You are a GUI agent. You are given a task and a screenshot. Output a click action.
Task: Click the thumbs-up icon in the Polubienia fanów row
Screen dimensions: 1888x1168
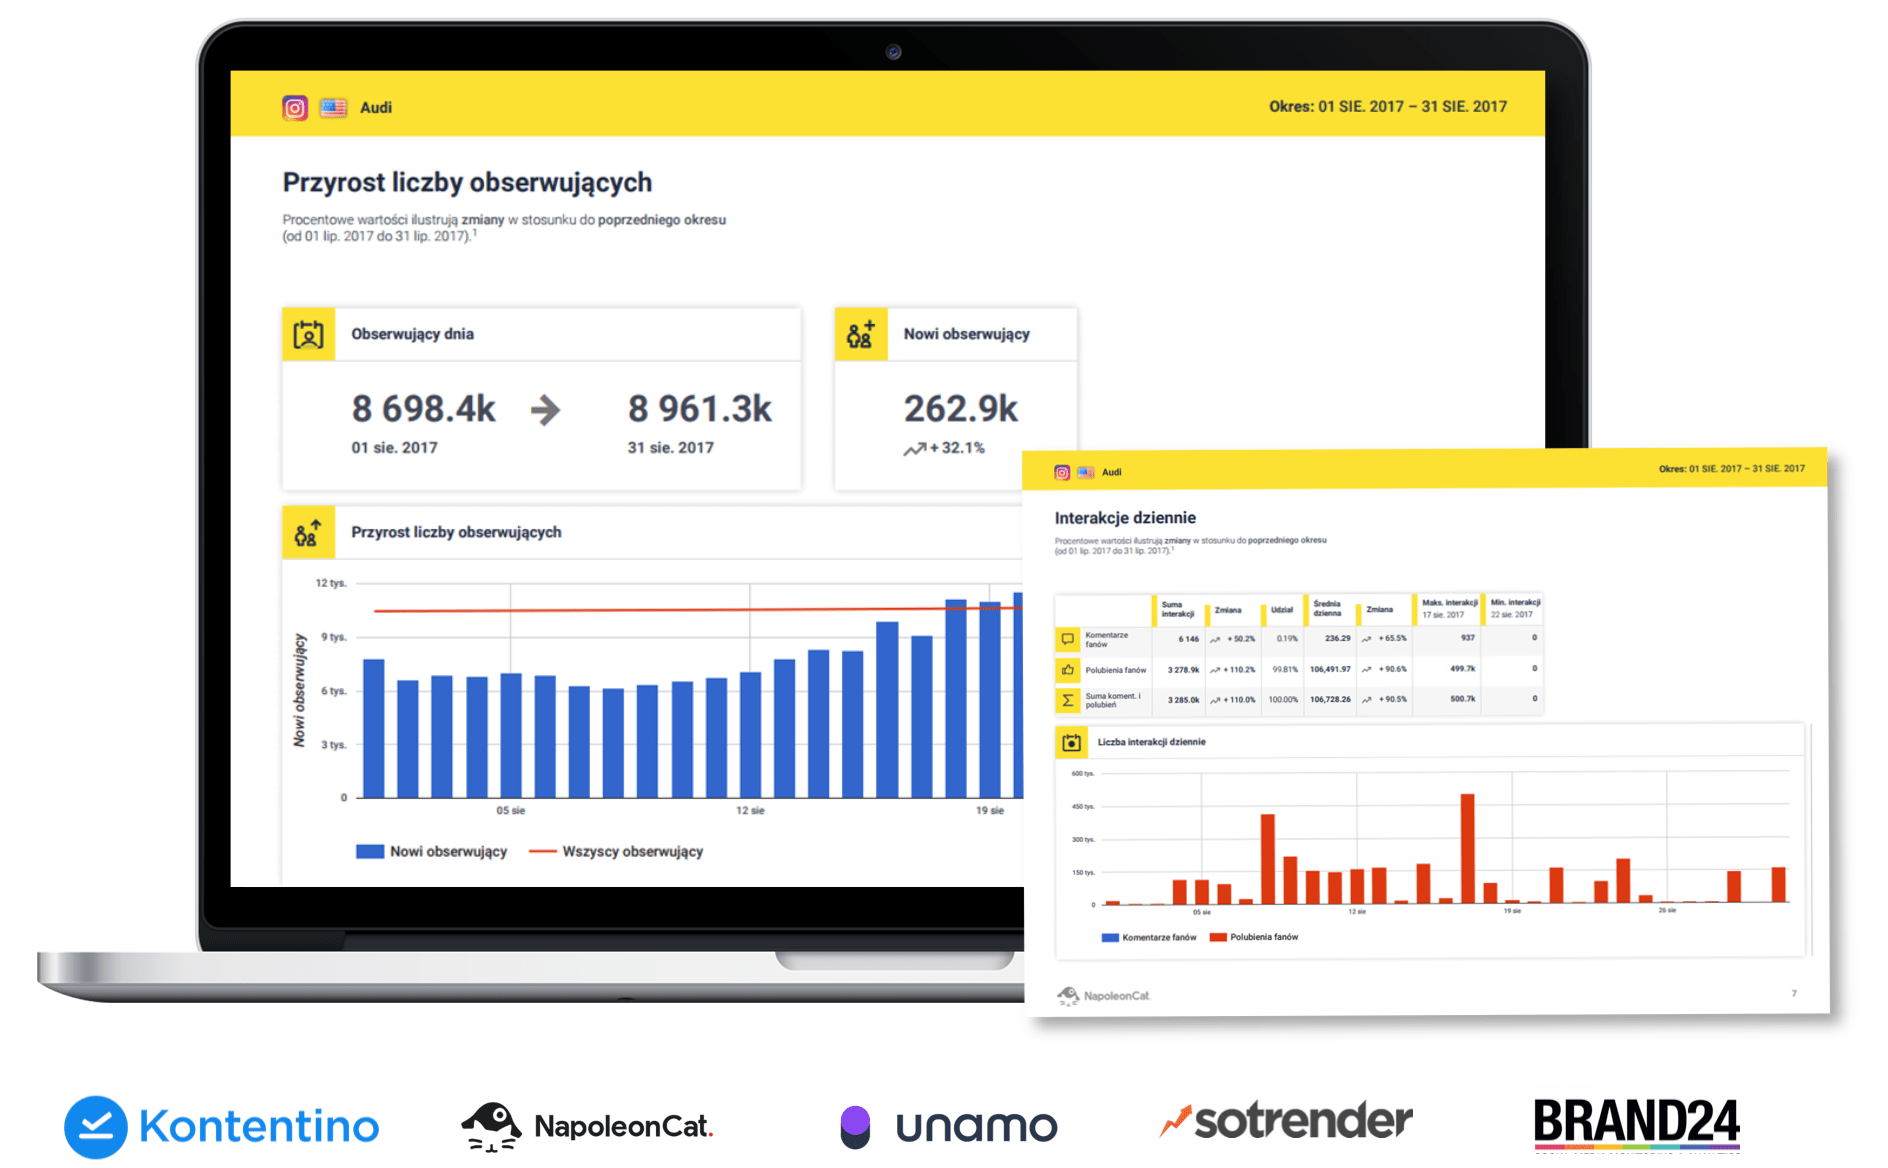[x=1068, y=670]
